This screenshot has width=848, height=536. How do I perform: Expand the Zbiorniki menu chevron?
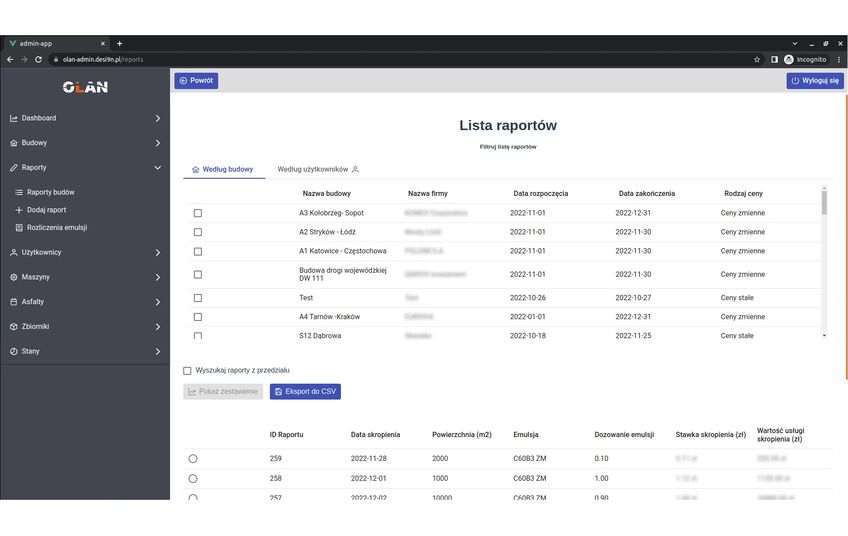(x=157, y=327)
